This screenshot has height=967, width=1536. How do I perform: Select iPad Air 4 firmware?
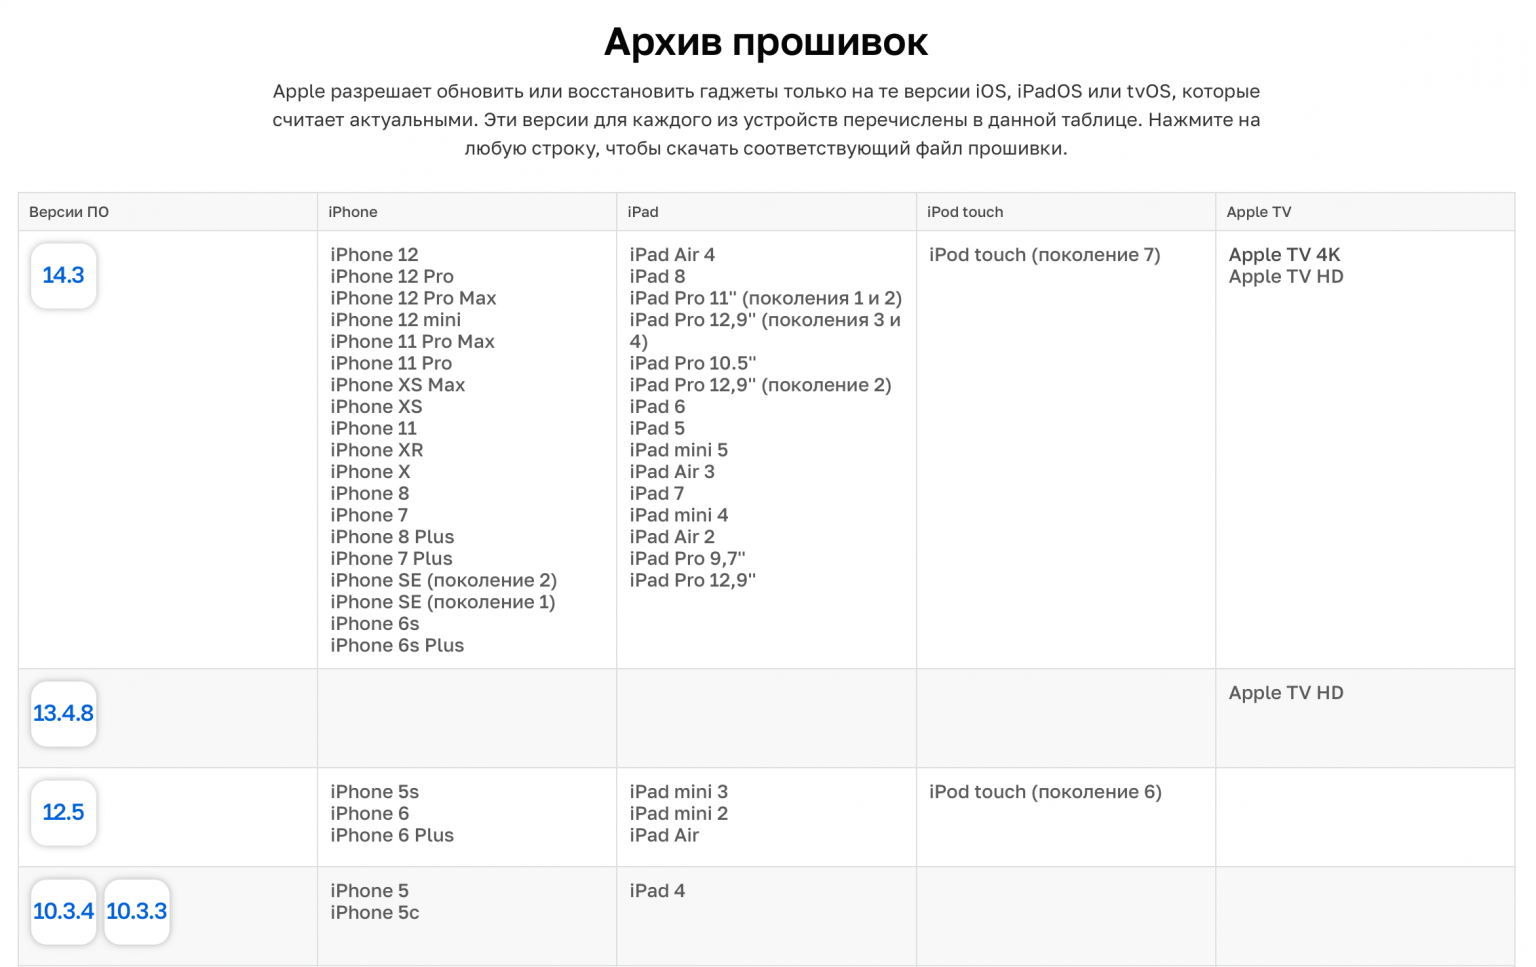point(672,255)
